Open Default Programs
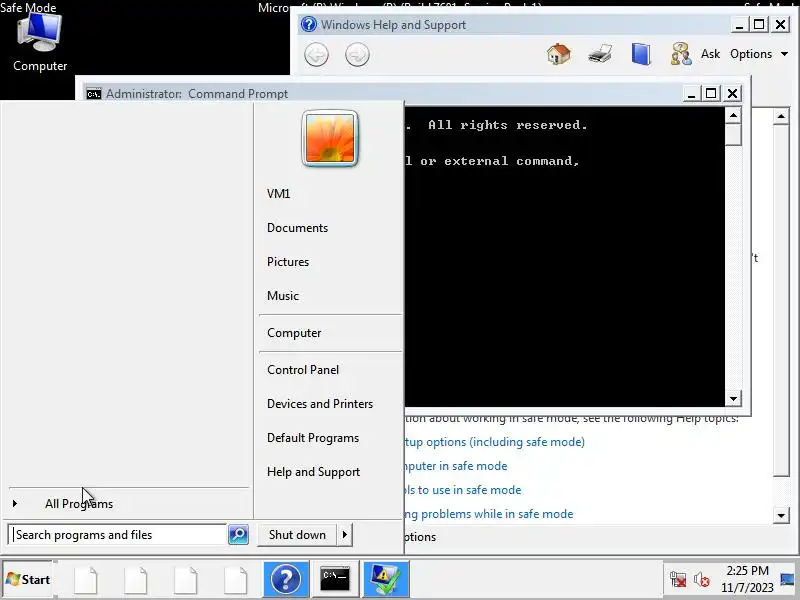This screenshot has width=800, height=600. [313, 438]
